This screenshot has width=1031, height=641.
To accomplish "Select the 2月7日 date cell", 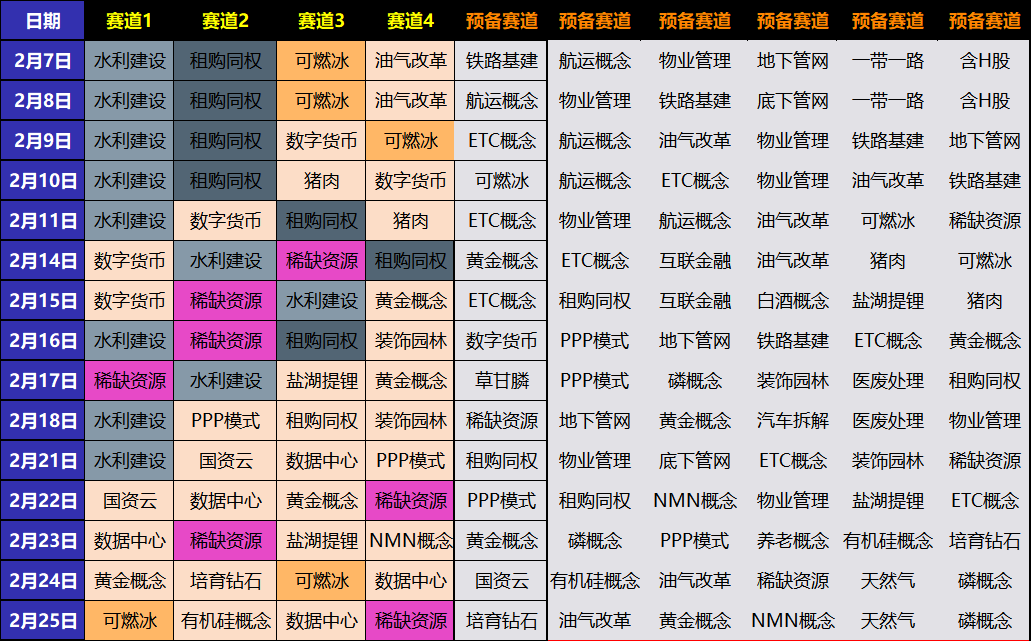I will pos(43,60).
